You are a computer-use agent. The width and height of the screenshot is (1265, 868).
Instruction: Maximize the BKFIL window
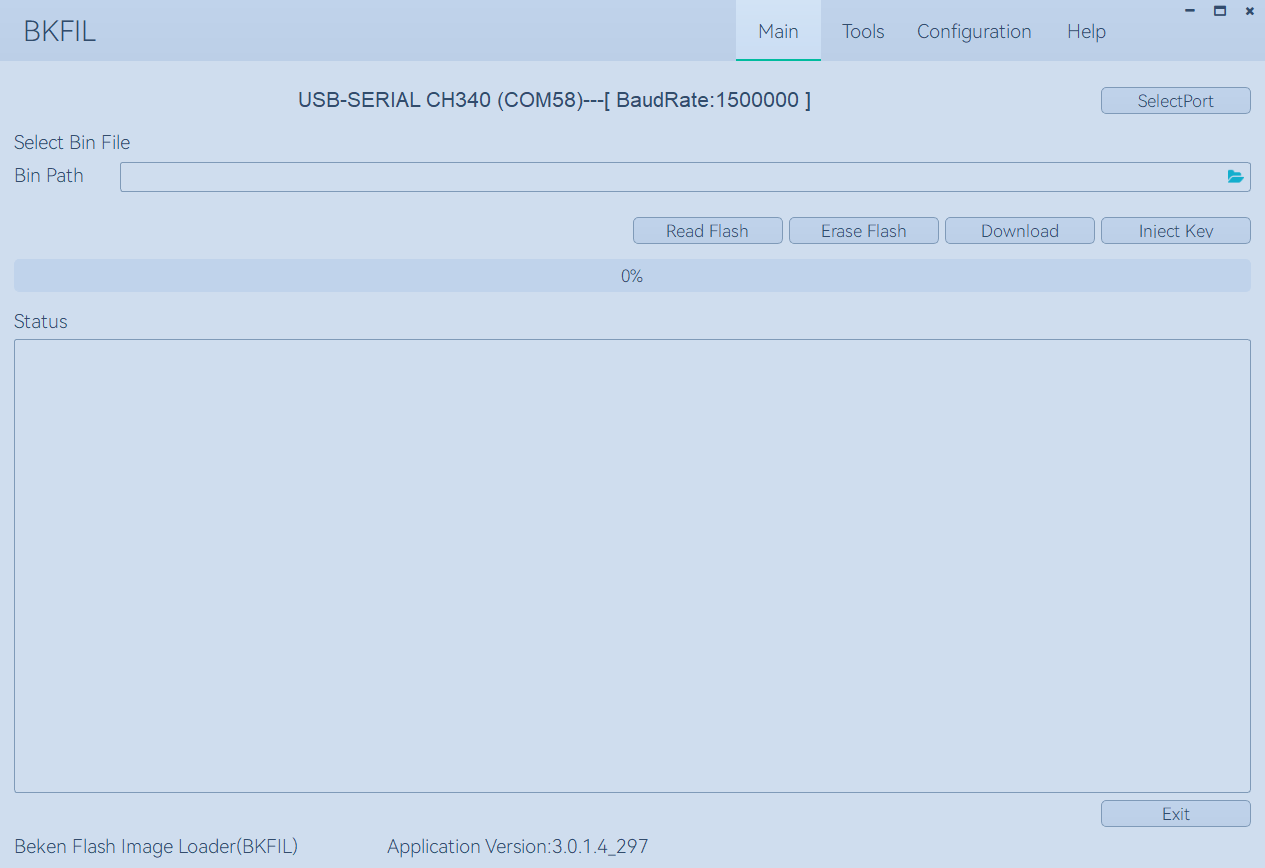click(x=1220, y=11)
